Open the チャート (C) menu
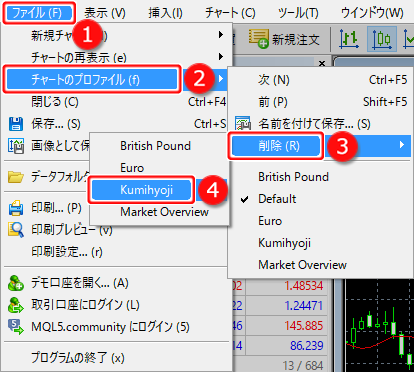This screenshot has height=372, width=414. coord(230,13)
